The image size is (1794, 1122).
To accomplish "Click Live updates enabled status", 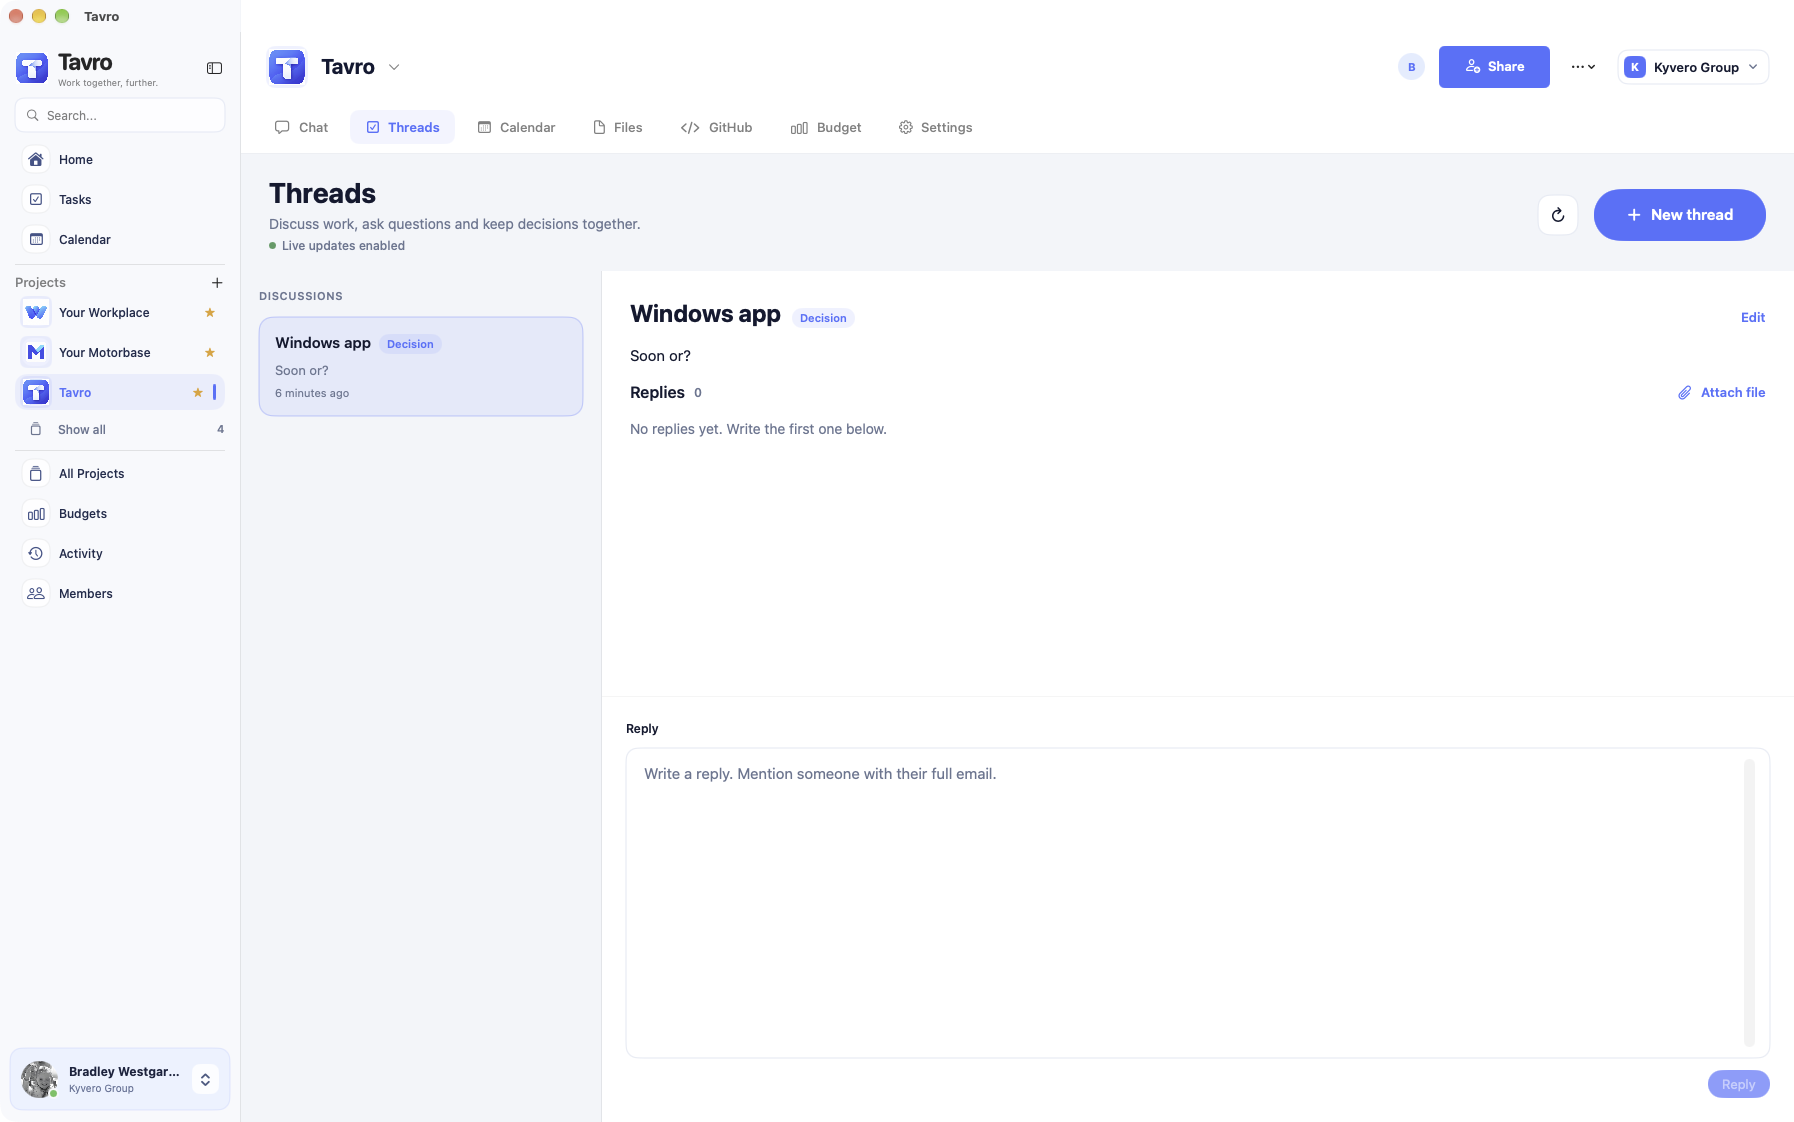I will 337,246.
